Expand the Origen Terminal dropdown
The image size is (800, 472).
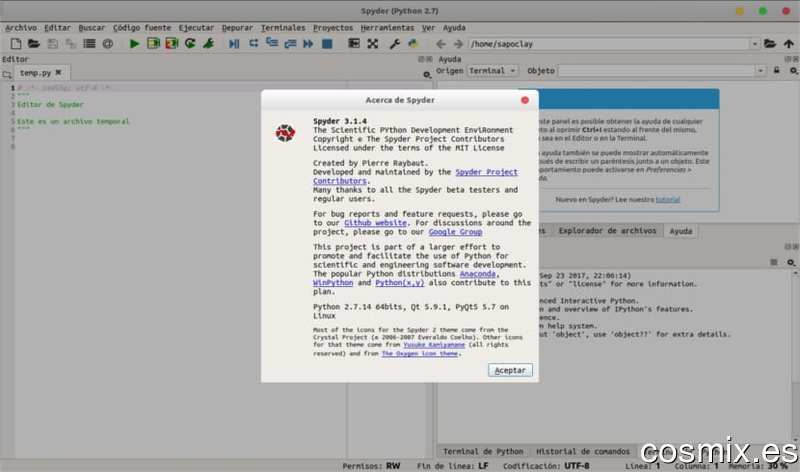click(492, 70)
